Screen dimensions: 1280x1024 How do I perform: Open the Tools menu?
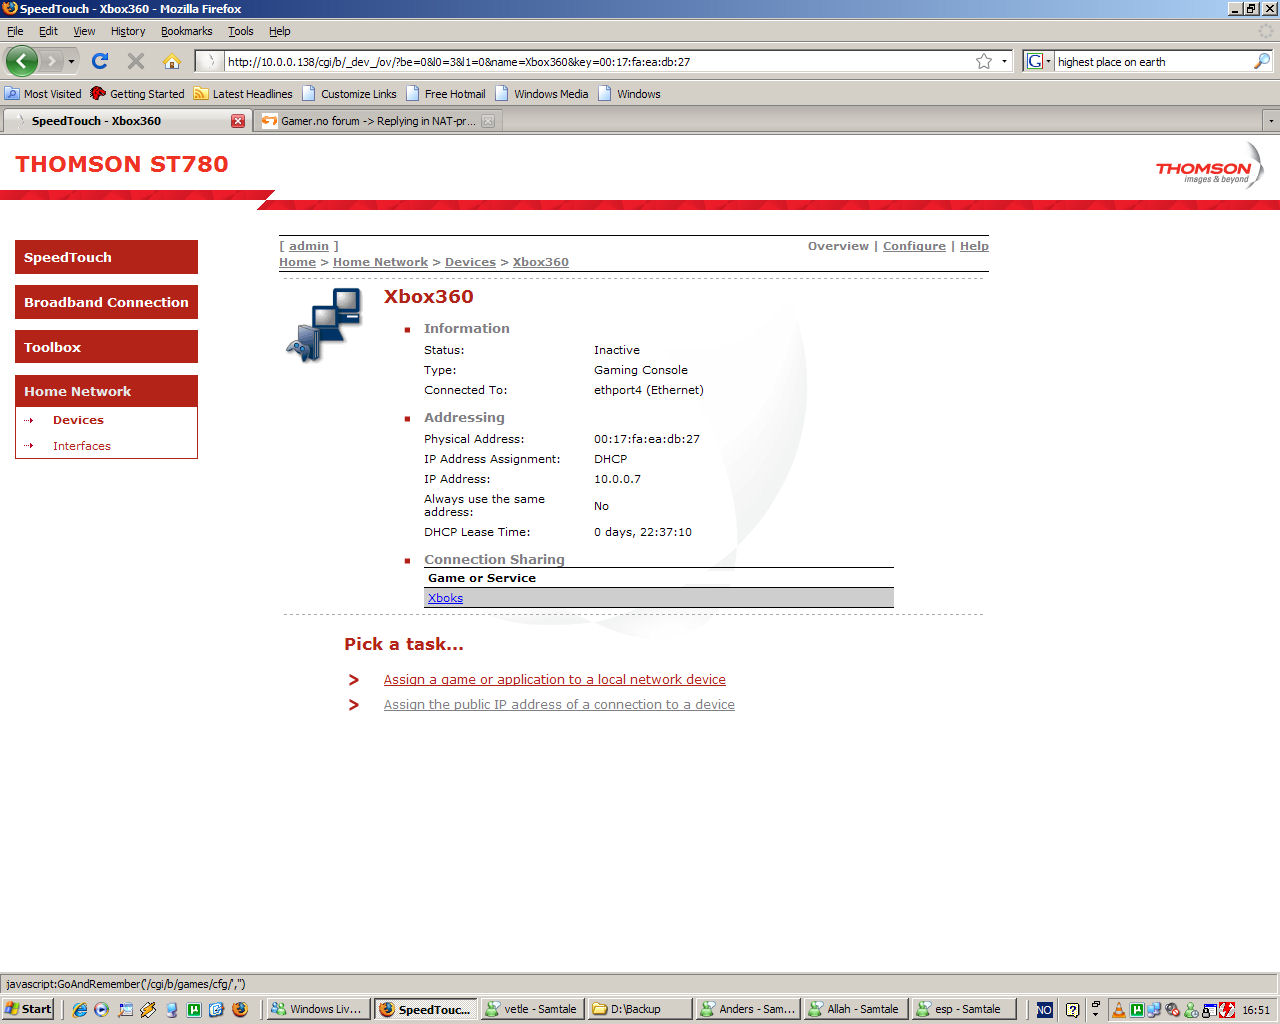(240, 31)
